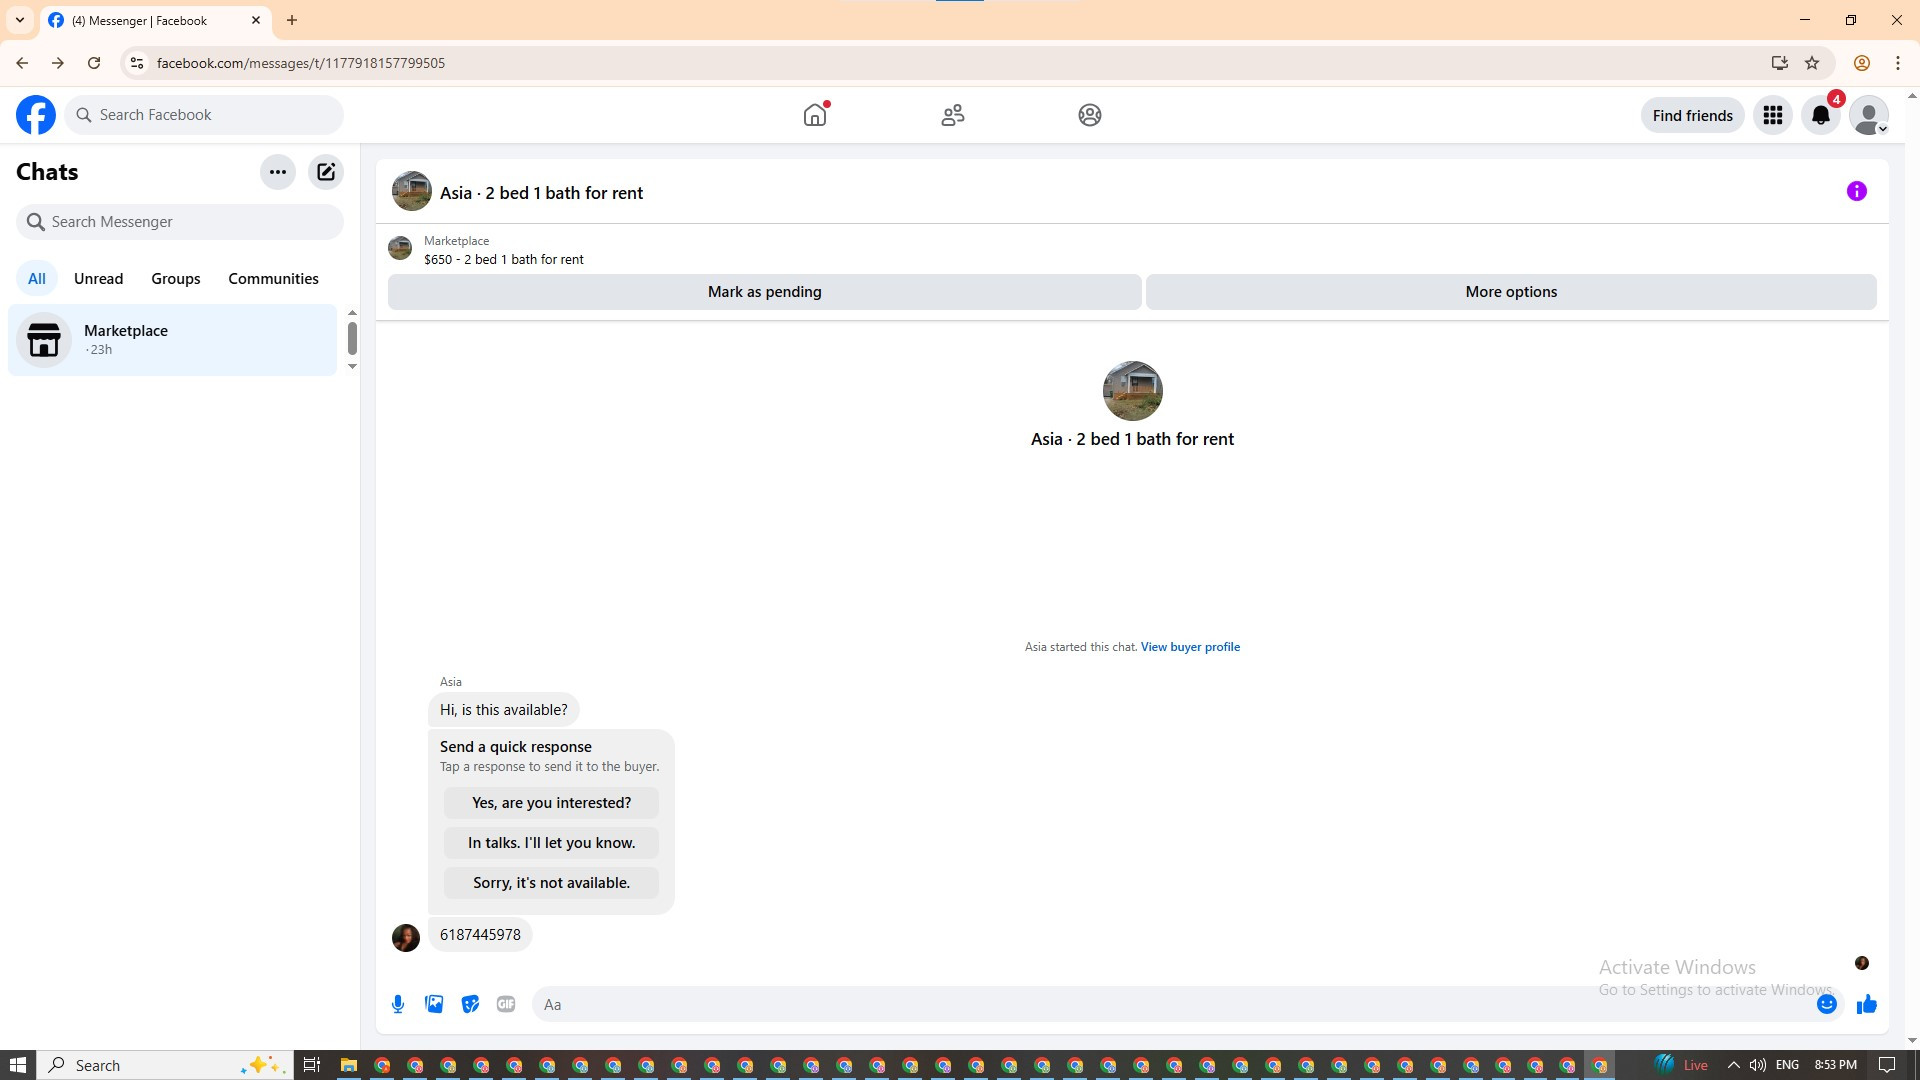Send a thumbs-up like
Screen dimensions: 1920x1080
1866,1004
